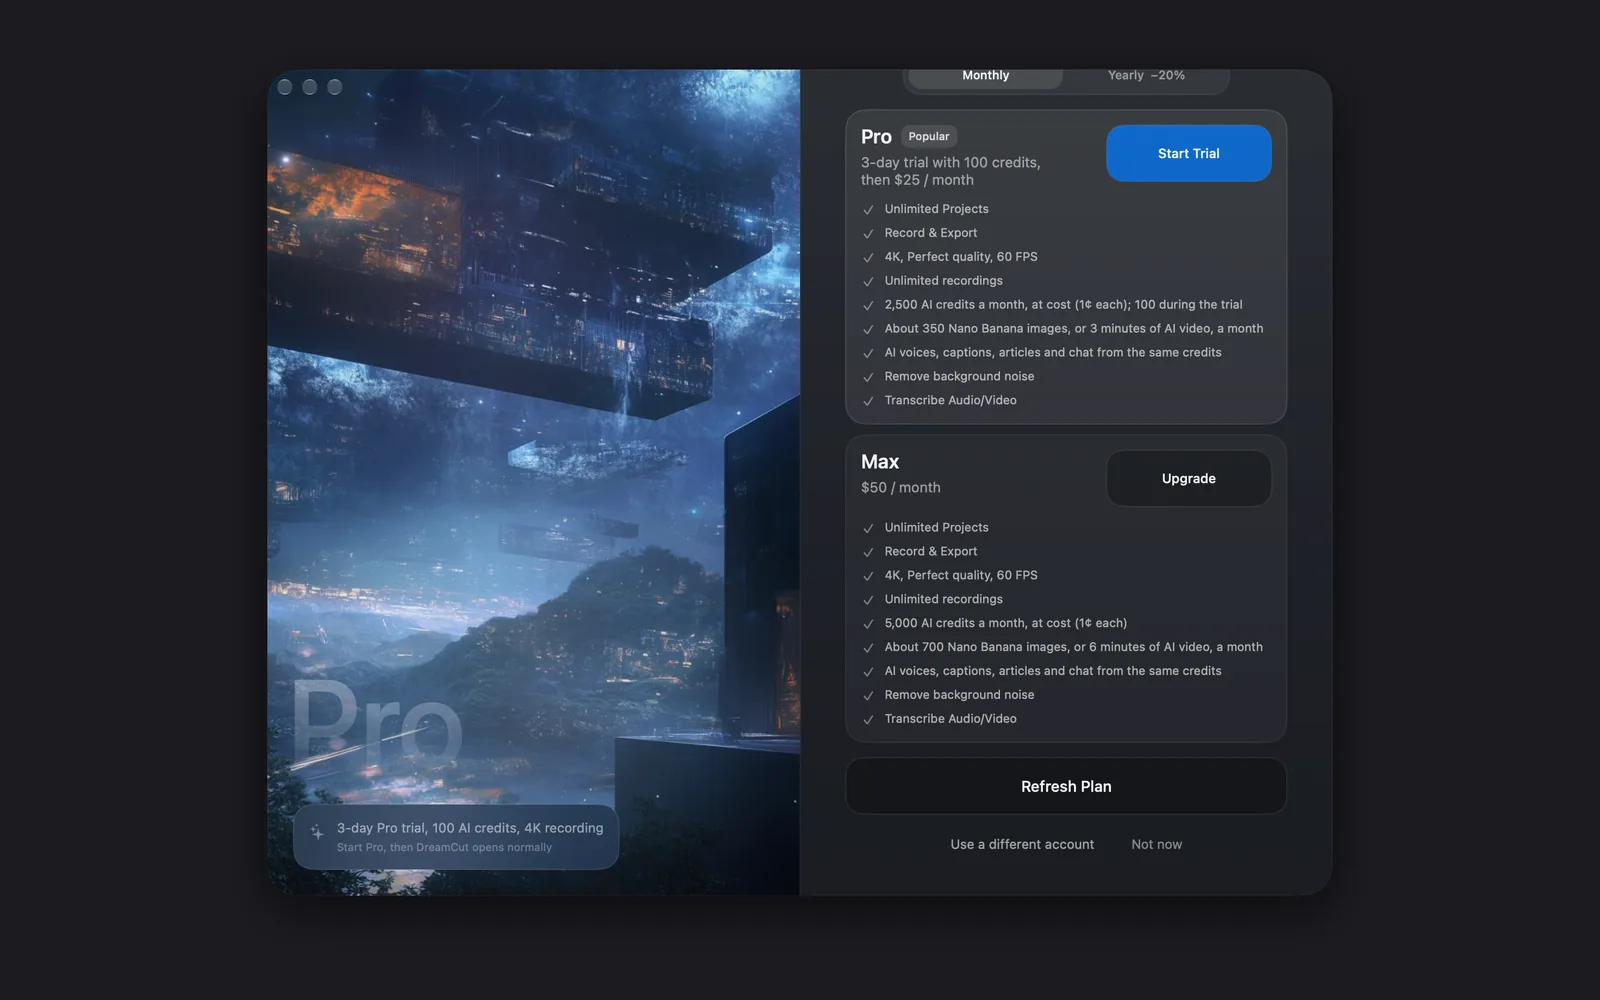Click the Popular badge next to Pro
The width and height of the screenshot is (1600, 1000).
[929, 136]
